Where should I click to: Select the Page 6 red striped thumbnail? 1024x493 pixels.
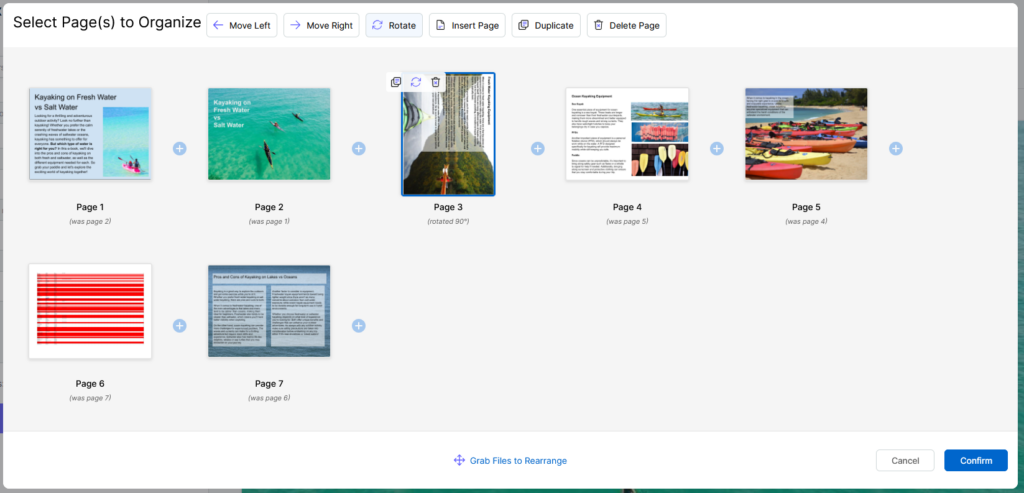pos(90,311)
